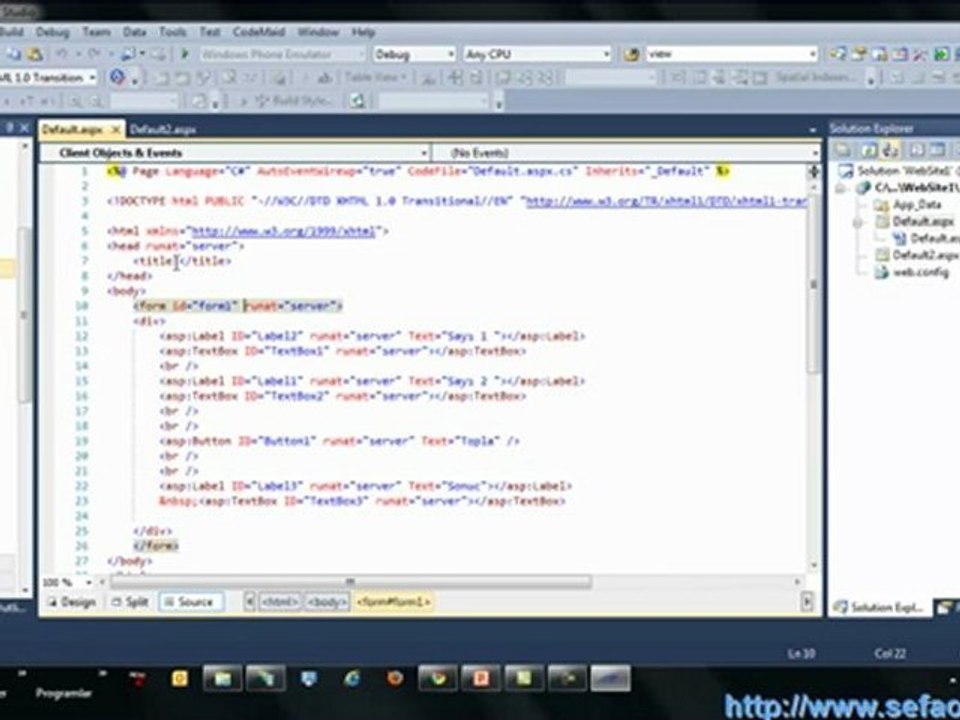Image resolution: width=960 pixels, height=720 pixels.
Task: Click the editor split handle above the vertical scrollbar
Action: pyautogui.click(x=814, y=172)
